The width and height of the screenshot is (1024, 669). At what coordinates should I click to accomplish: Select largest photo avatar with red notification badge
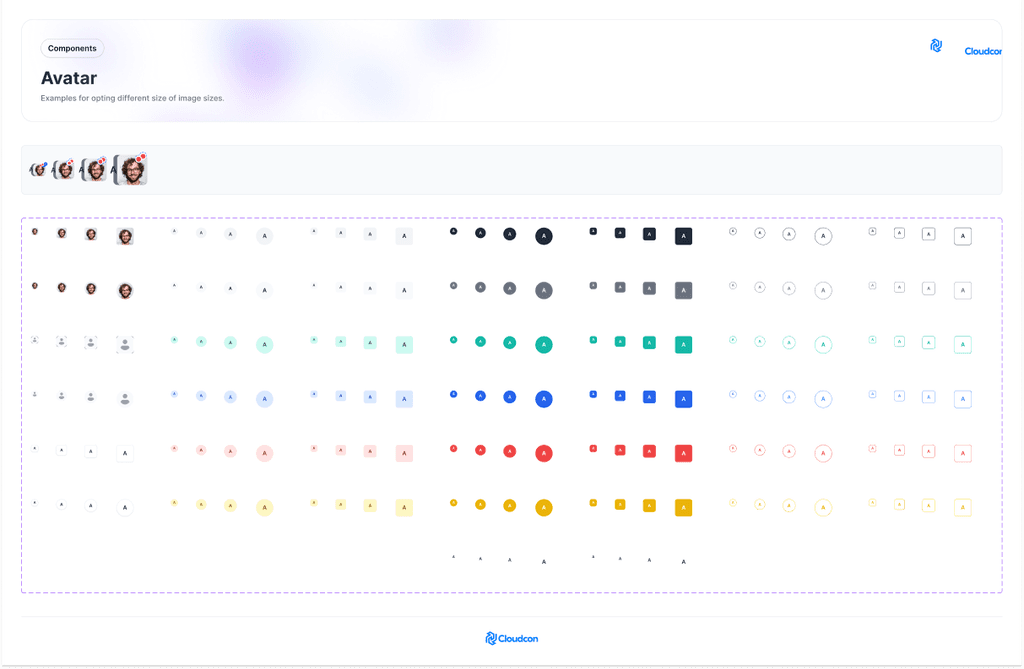[132, 170]
